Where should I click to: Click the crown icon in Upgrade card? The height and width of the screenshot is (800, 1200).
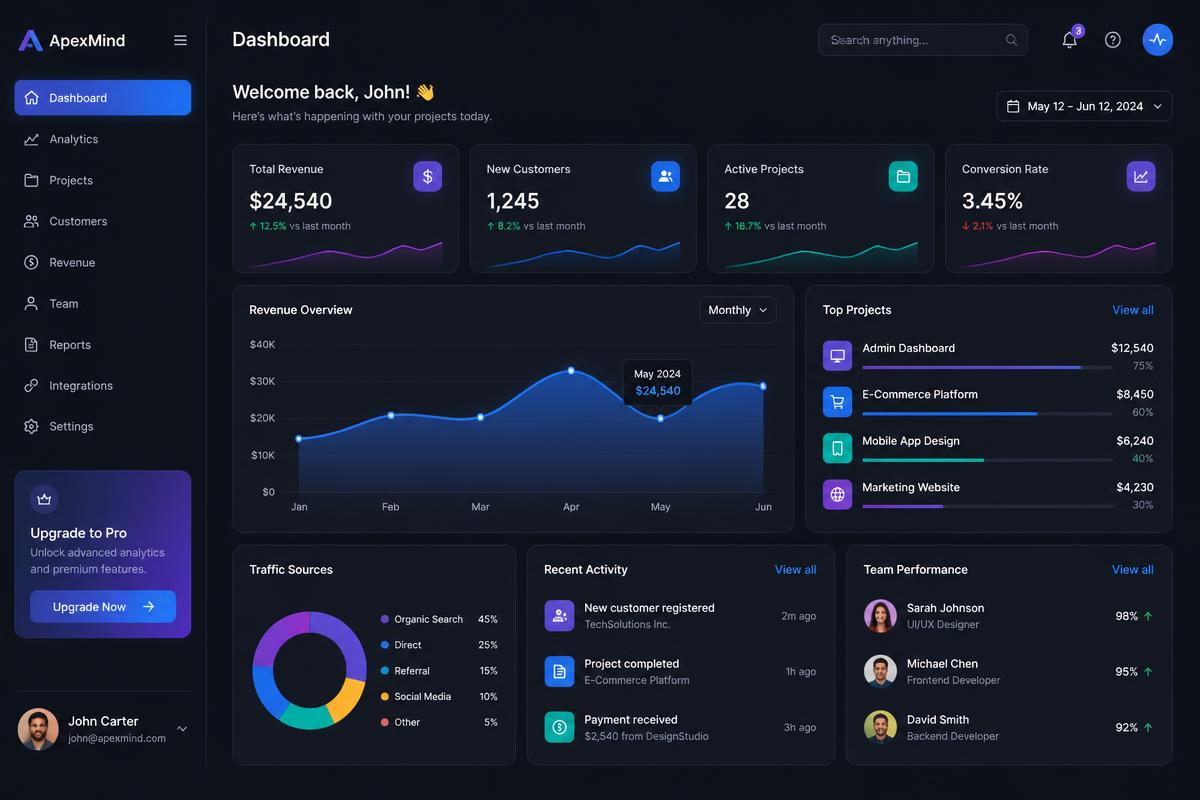point(44,499)
